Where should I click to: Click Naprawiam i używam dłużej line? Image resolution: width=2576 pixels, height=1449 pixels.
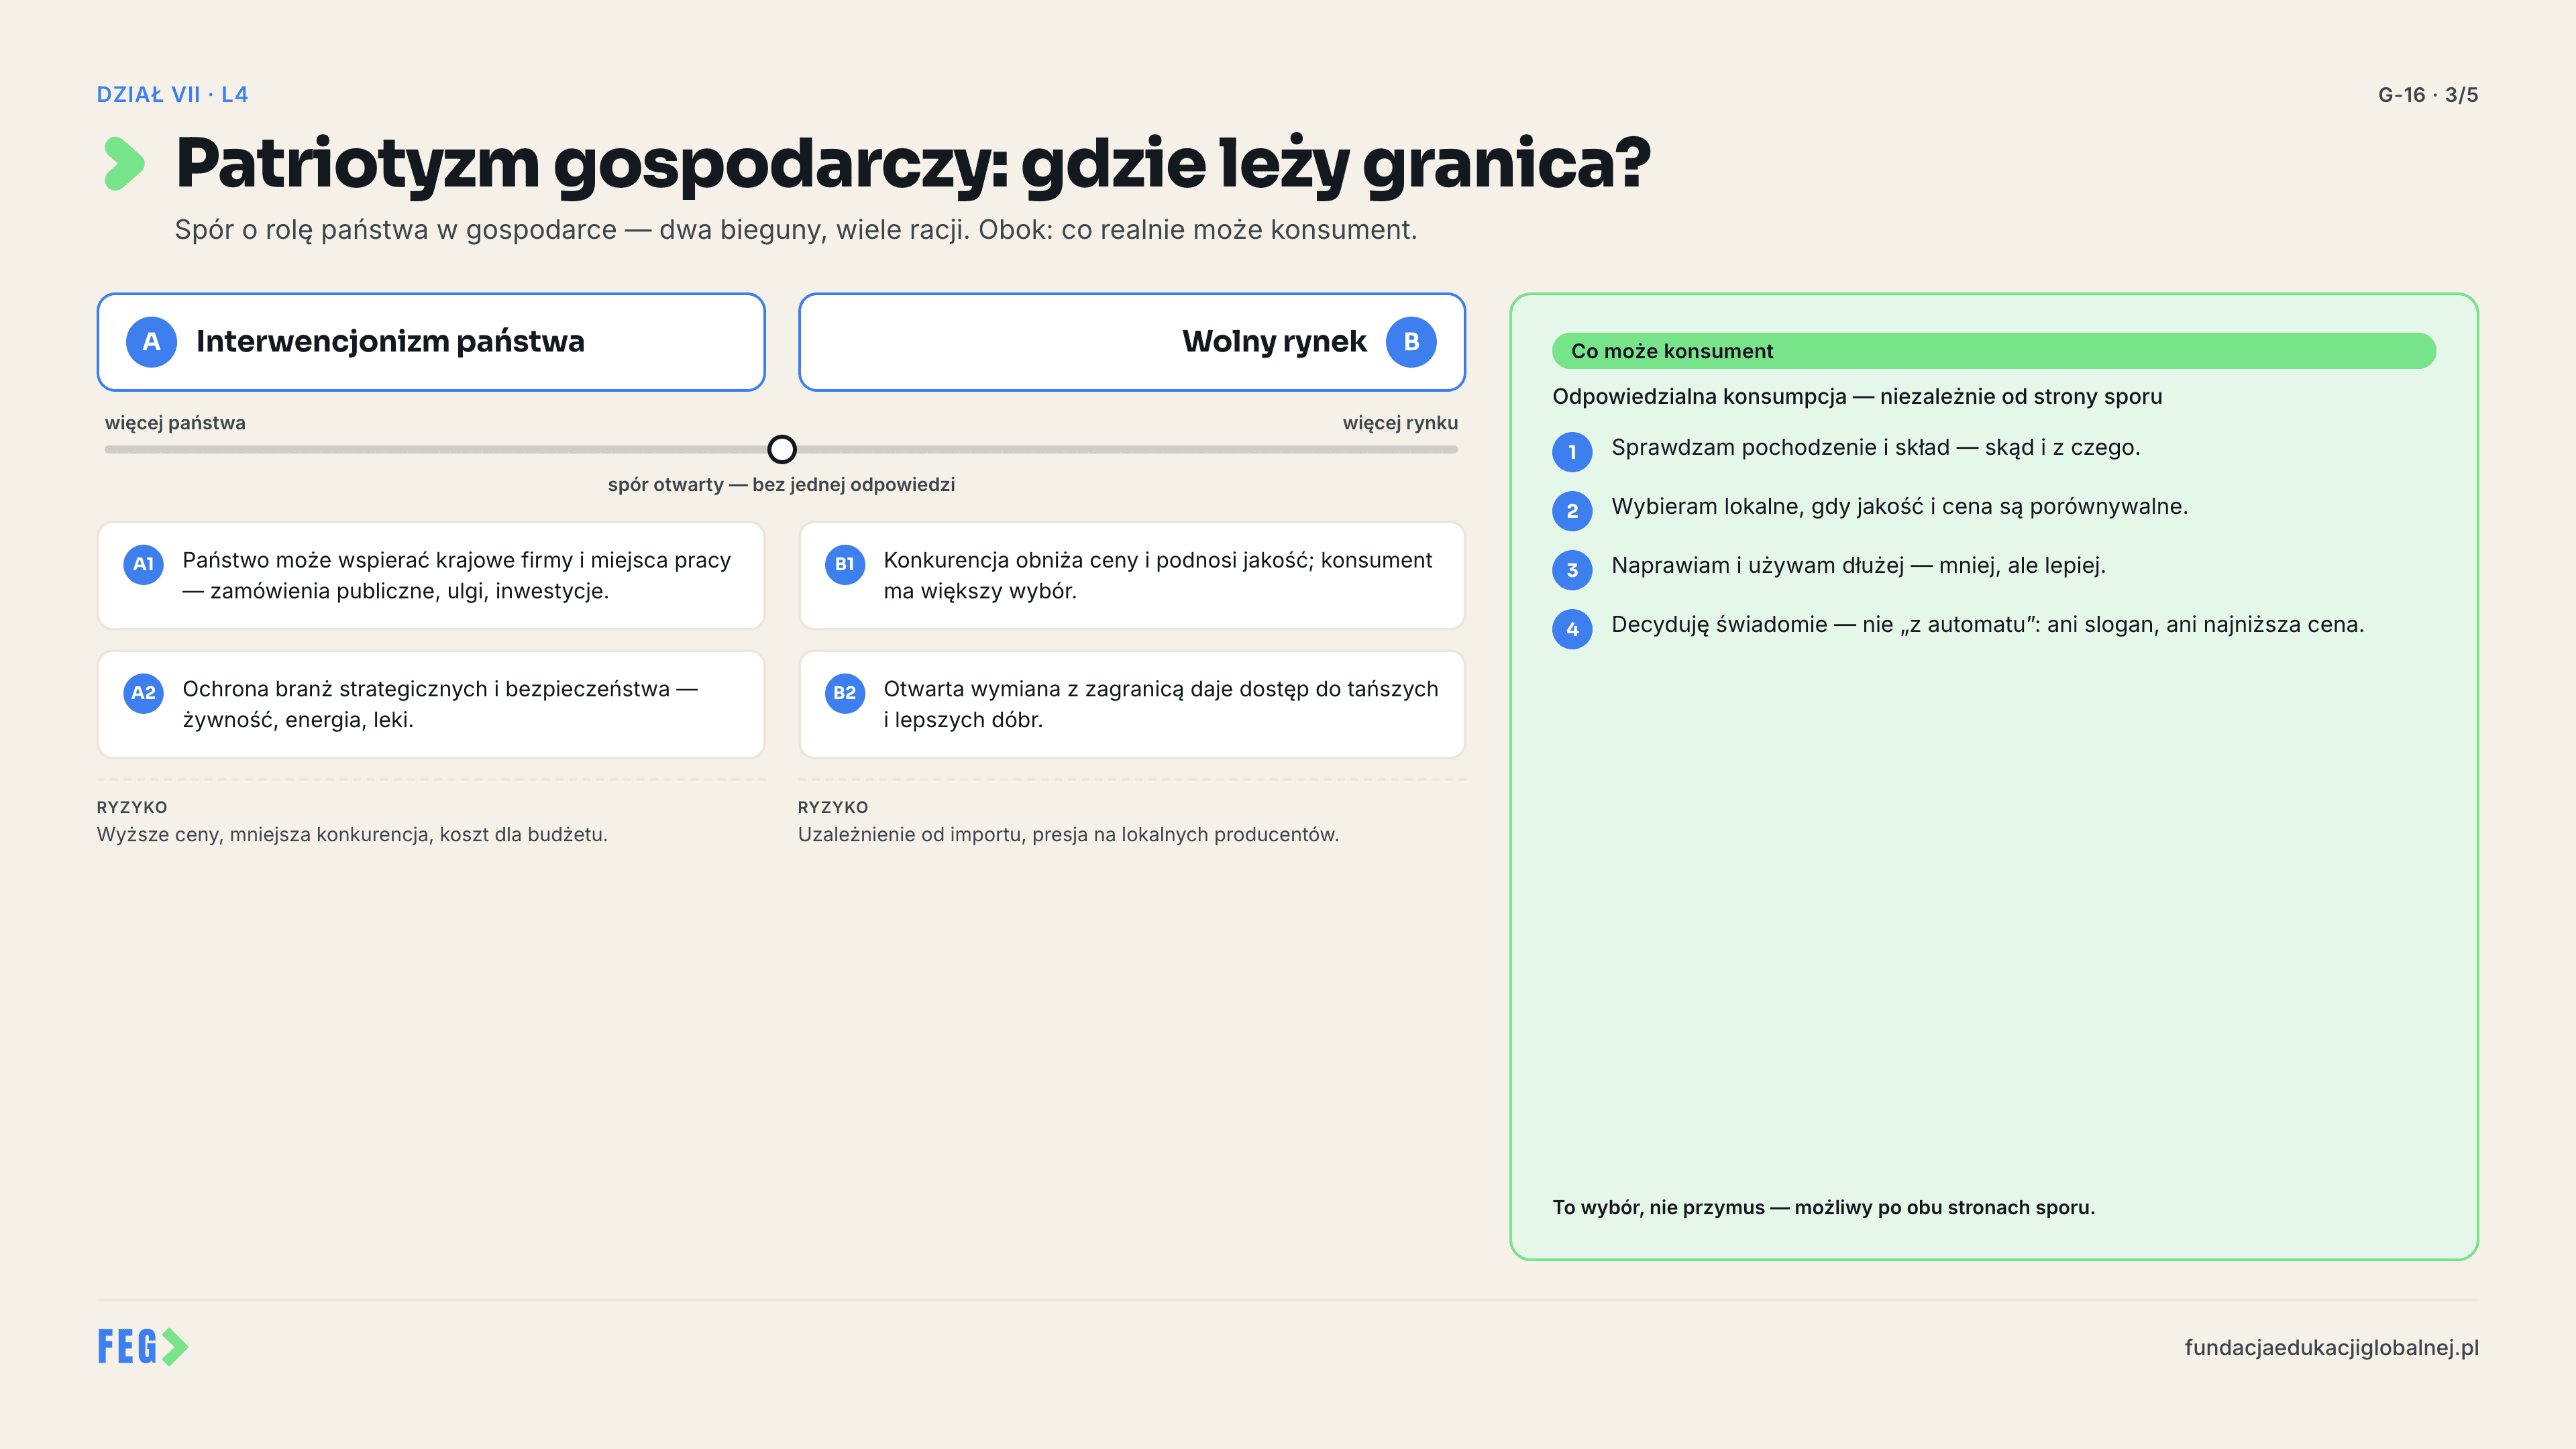(1859, 566)
